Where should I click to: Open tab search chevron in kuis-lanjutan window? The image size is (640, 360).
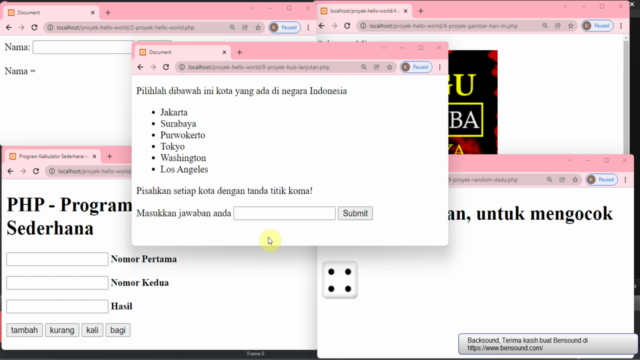click(x=384, y=48)
